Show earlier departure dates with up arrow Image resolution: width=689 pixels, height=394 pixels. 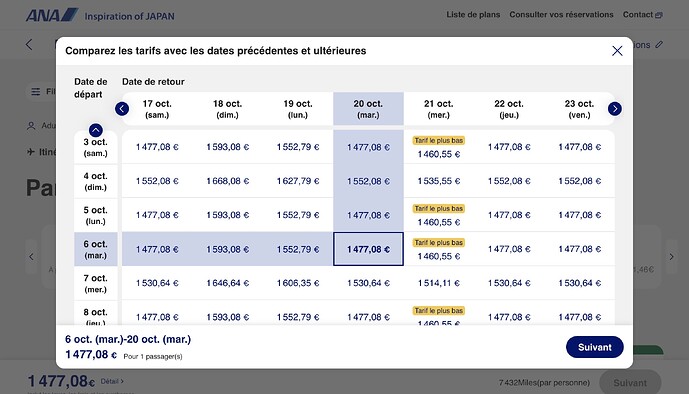pyautogui.click(x=96, y=130)
